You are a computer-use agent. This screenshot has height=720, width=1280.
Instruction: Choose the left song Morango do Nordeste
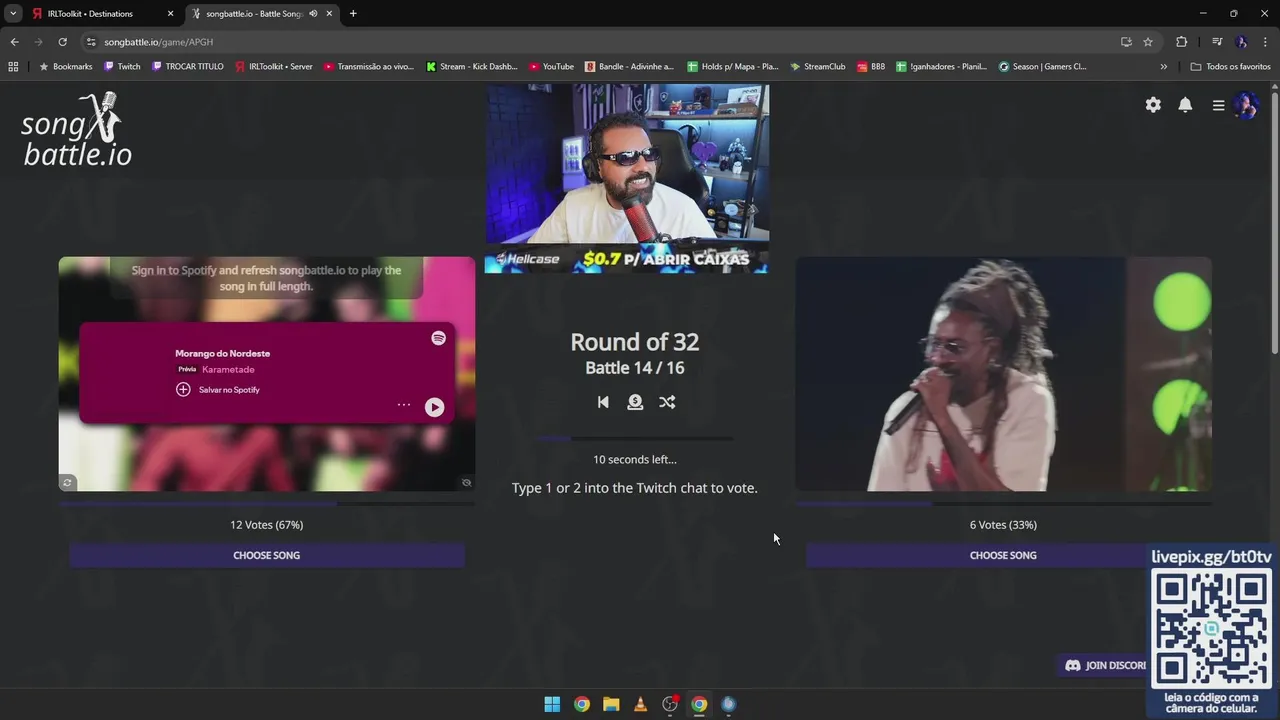(267, 555)
